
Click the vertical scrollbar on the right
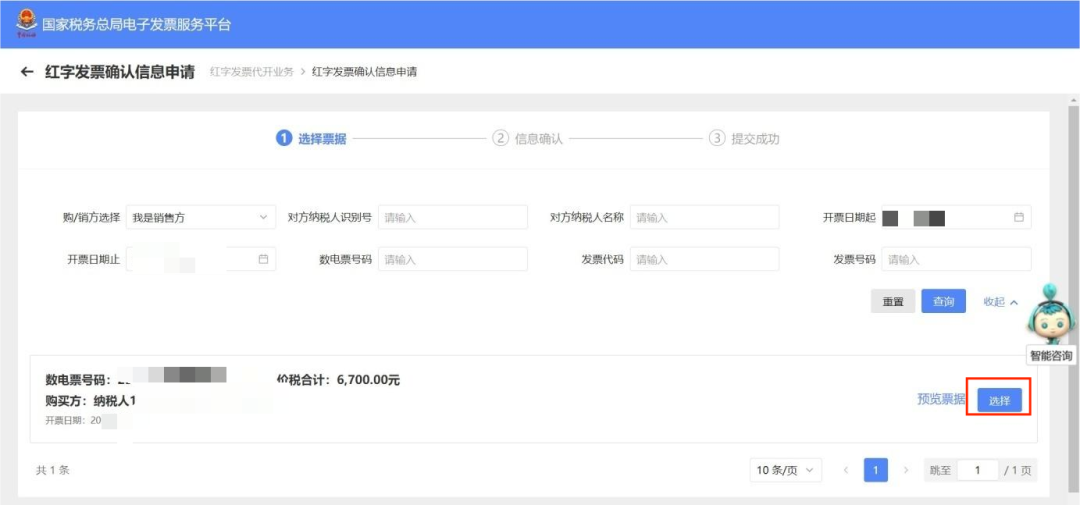[1073, 296]
